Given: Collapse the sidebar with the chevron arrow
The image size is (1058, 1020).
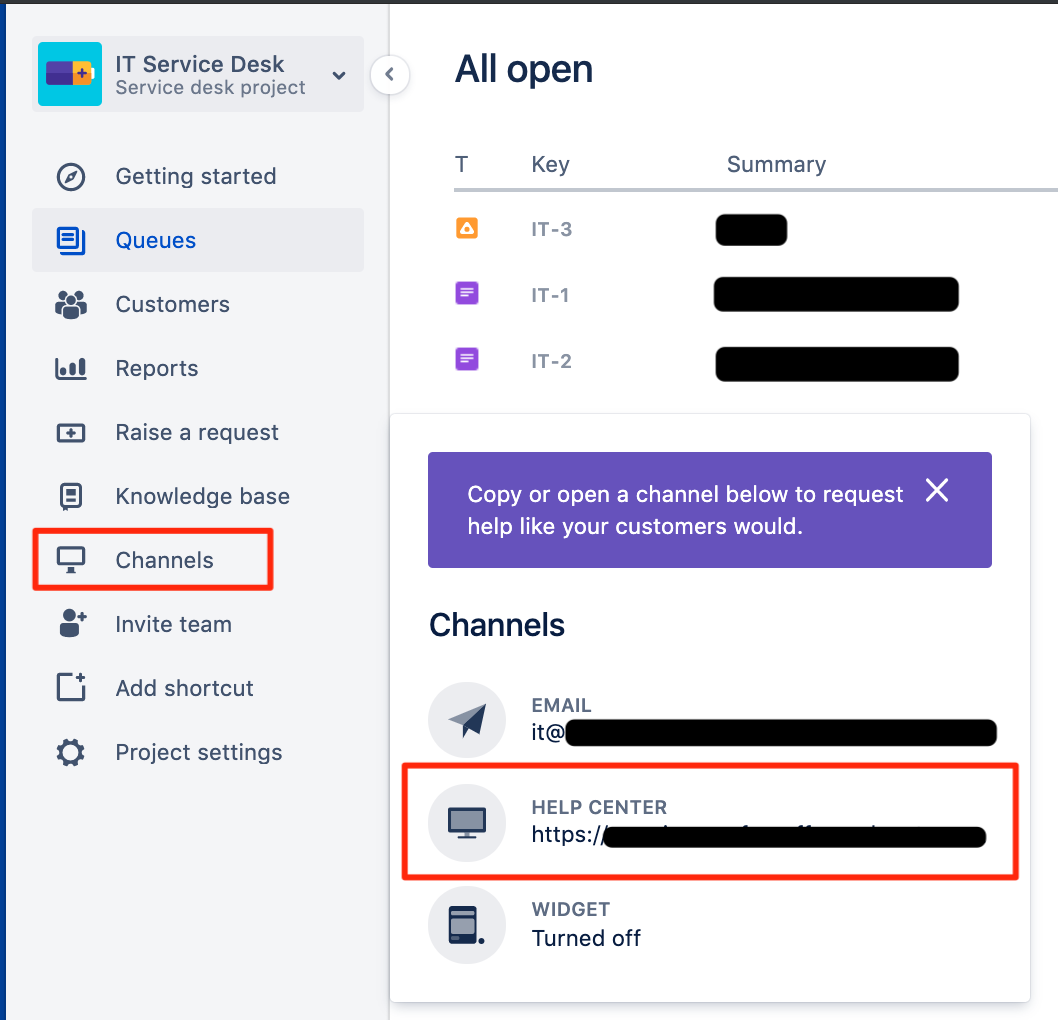Looking at the screenshot, I should click(x=390, y=75).
